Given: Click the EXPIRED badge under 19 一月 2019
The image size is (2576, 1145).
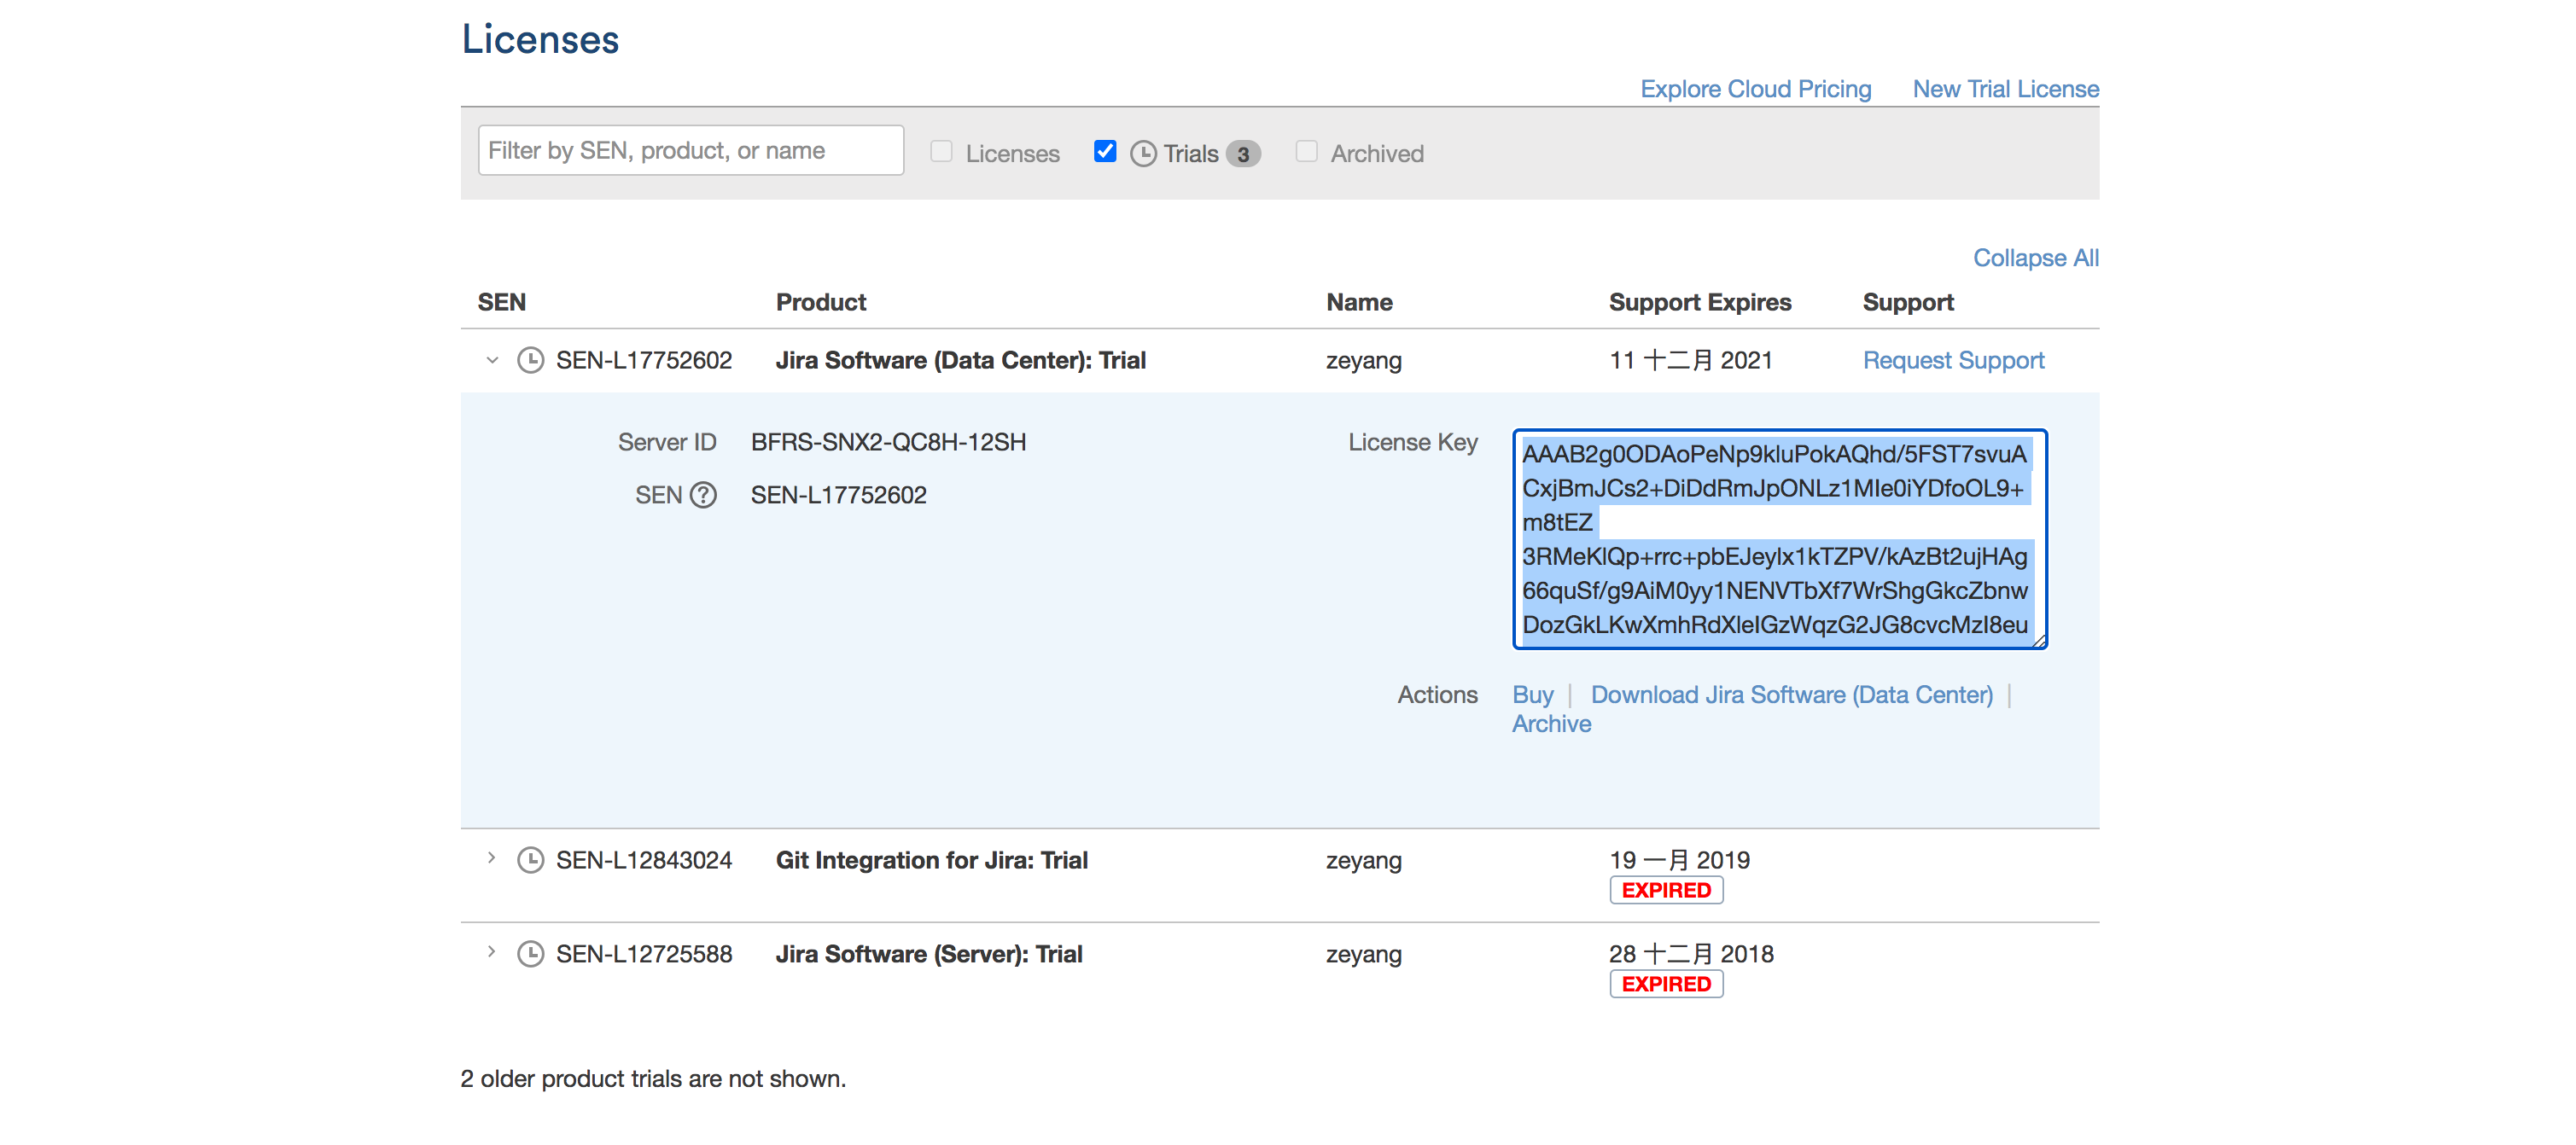Looking at the screenshot, I should 1666,890.
